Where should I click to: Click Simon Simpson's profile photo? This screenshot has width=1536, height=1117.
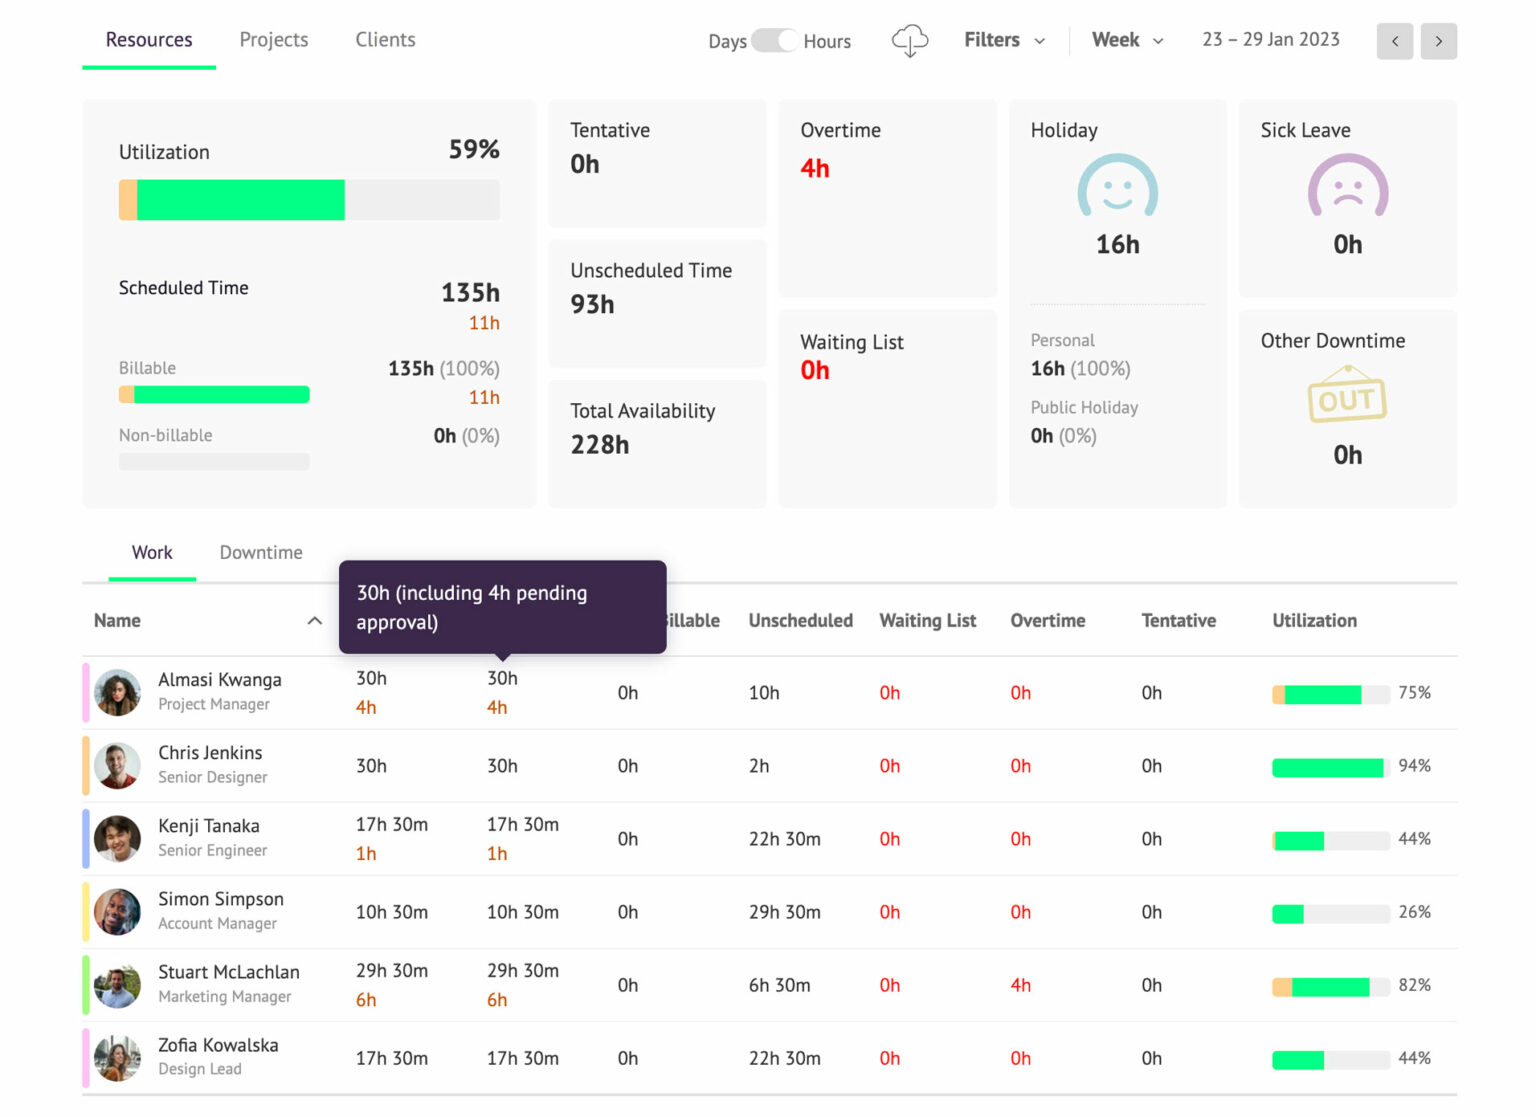pos(117,912)
